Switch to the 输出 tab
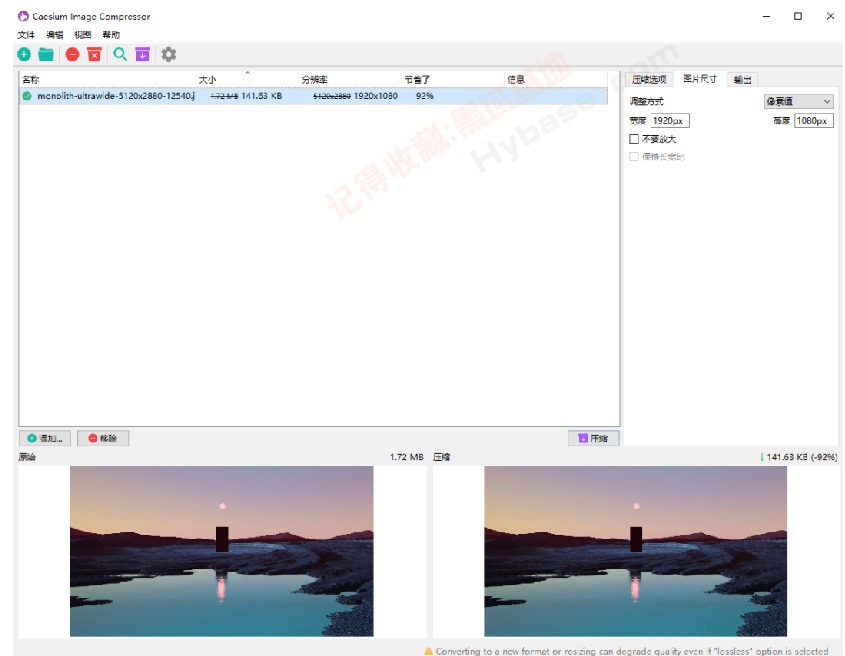The height and width of the screenshot is (656, 845). tap(742, 80)
